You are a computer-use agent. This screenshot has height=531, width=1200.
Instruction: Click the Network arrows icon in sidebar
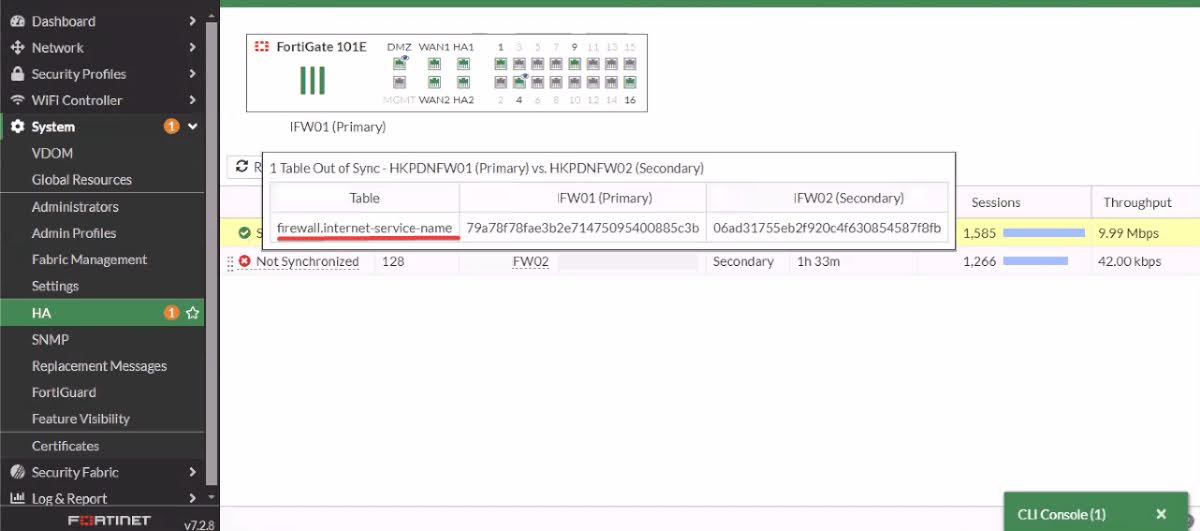17,47
